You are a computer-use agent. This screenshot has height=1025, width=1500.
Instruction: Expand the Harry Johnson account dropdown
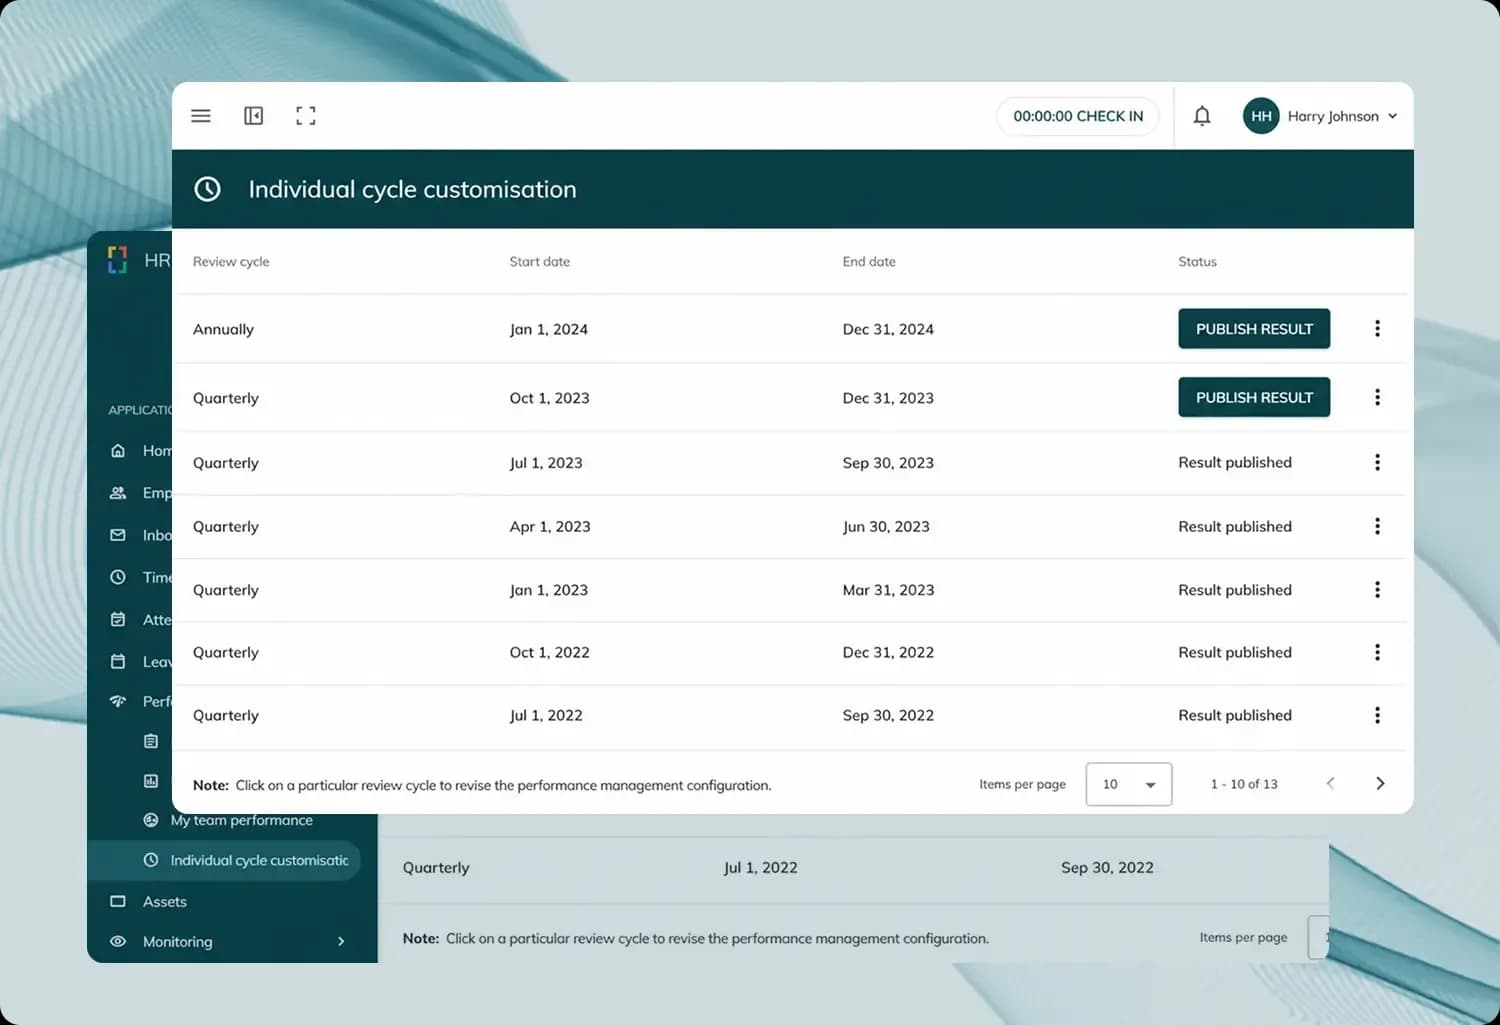(1392, 116)
